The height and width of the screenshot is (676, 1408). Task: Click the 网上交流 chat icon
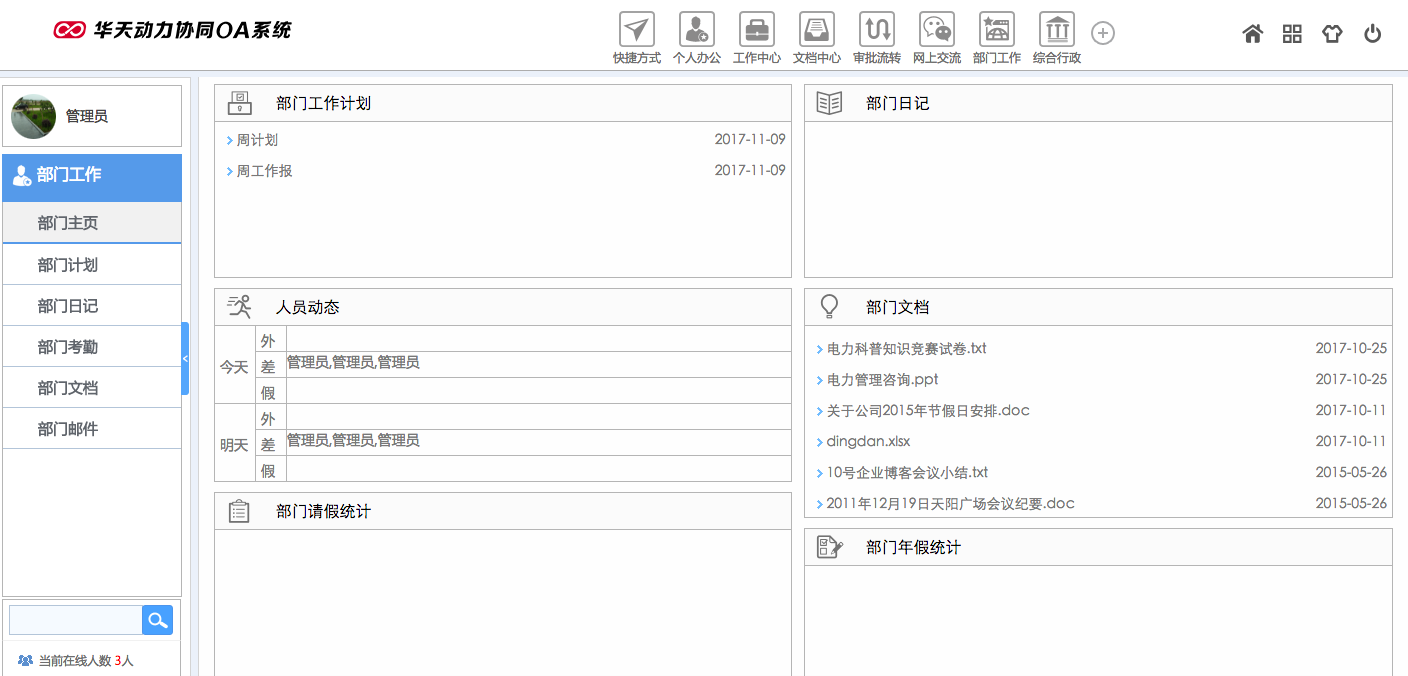point(937,30)
